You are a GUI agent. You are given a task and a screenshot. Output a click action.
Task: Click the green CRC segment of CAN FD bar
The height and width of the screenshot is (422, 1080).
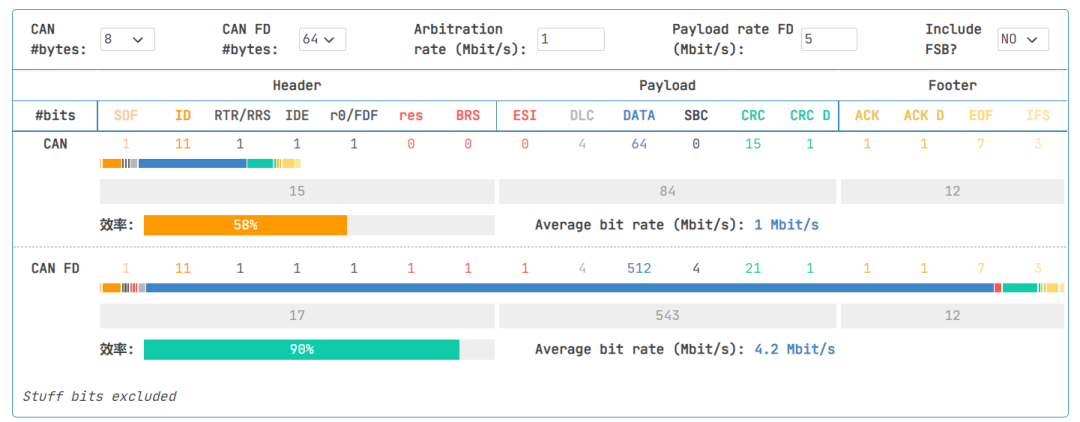(1019, 288)
